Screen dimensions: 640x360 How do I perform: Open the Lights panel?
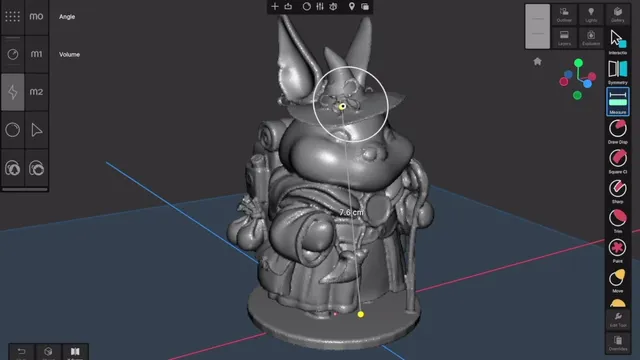click(x=591, y=15)
